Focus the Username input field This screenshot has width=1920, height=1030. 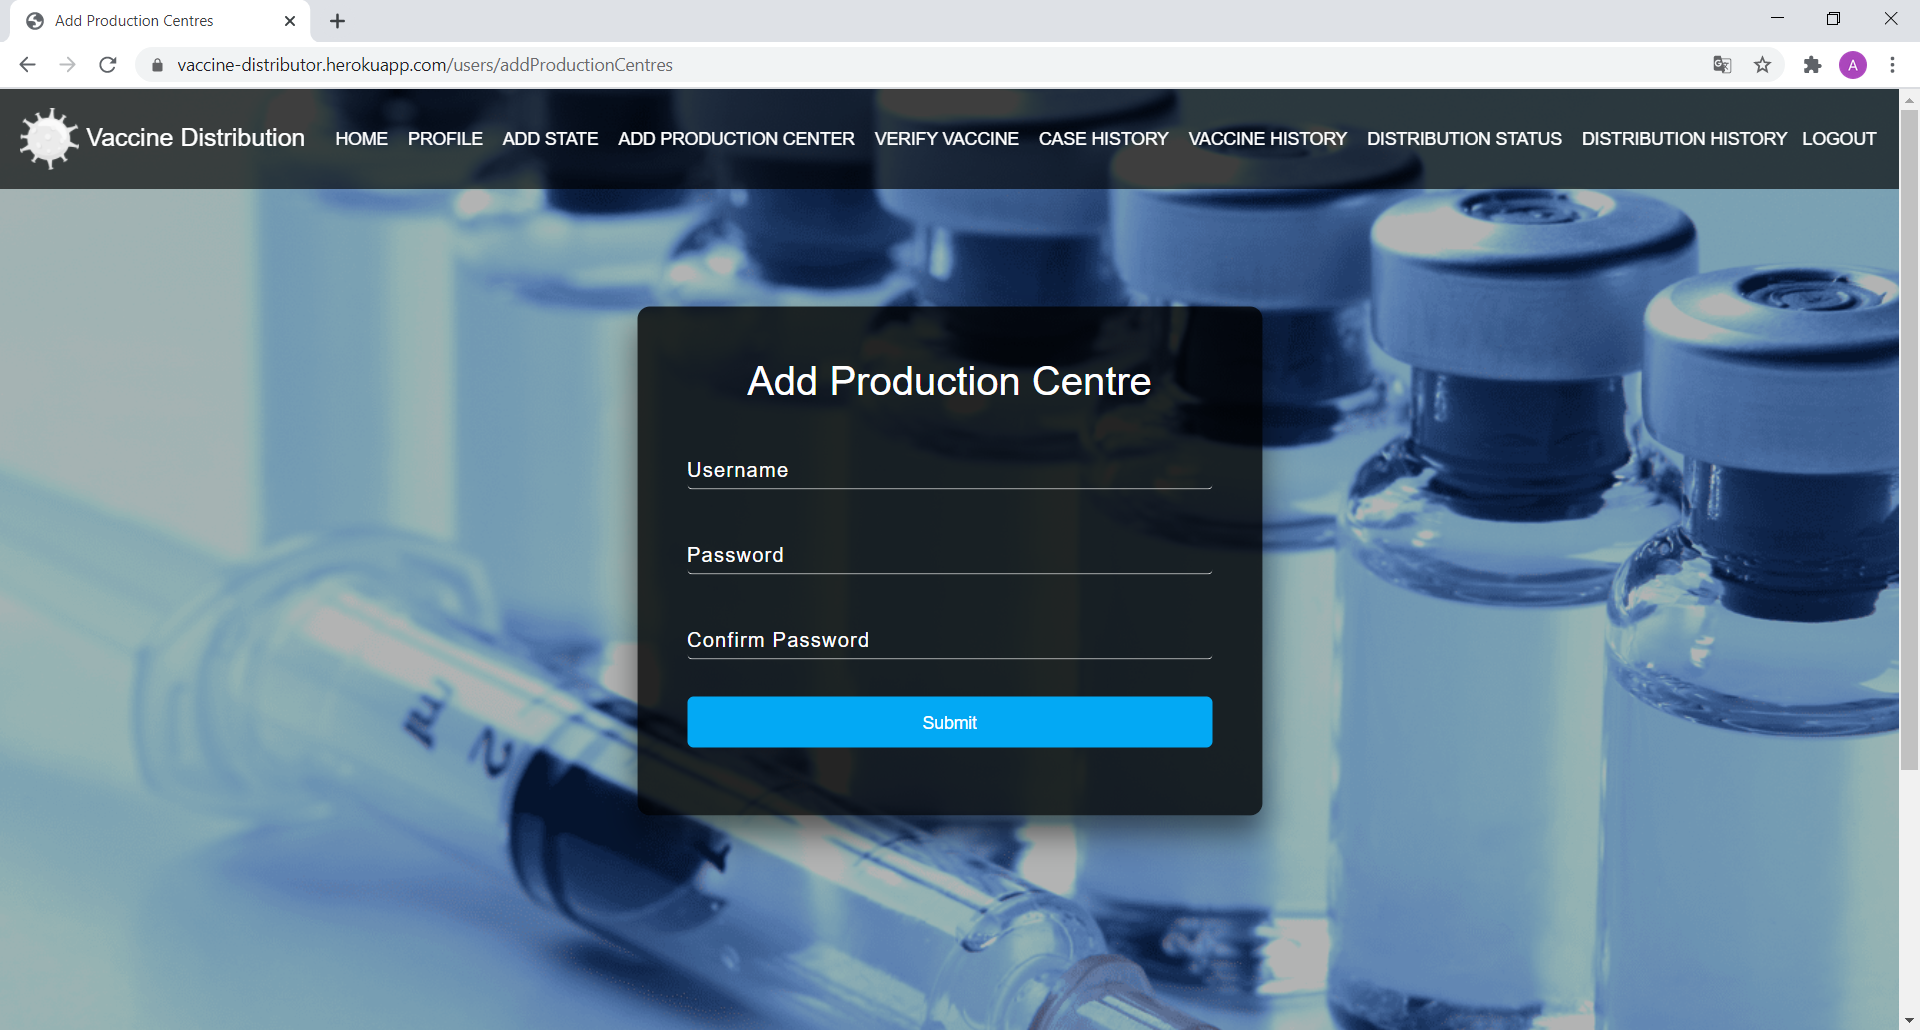pyautogui.click(x=949, y=470)
